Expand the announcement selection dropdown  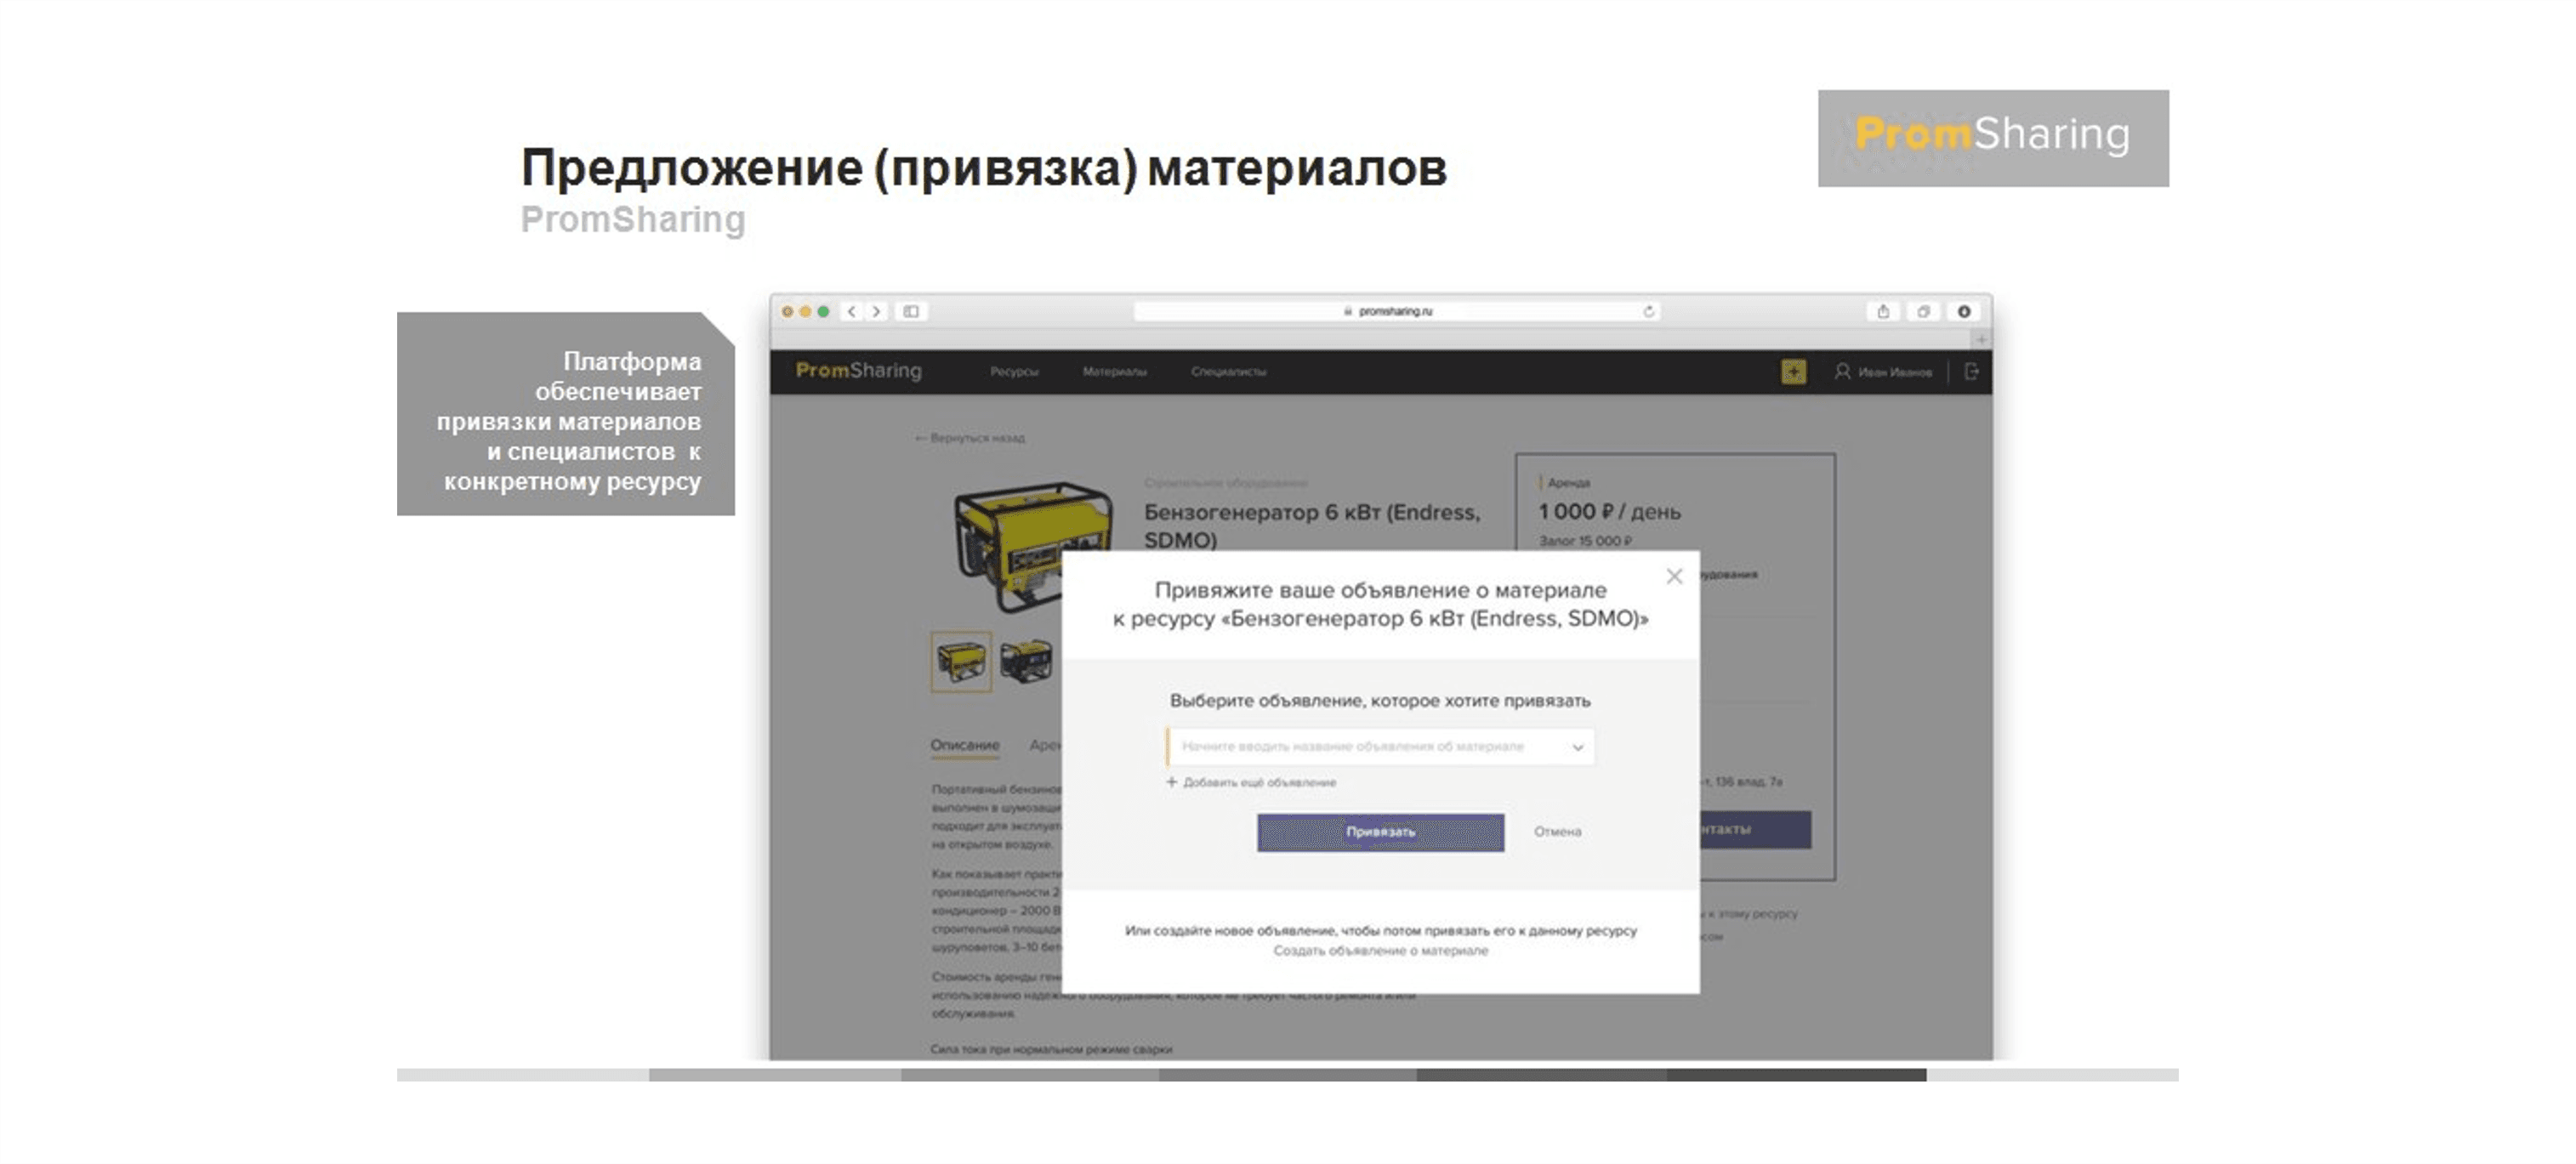1577,747
